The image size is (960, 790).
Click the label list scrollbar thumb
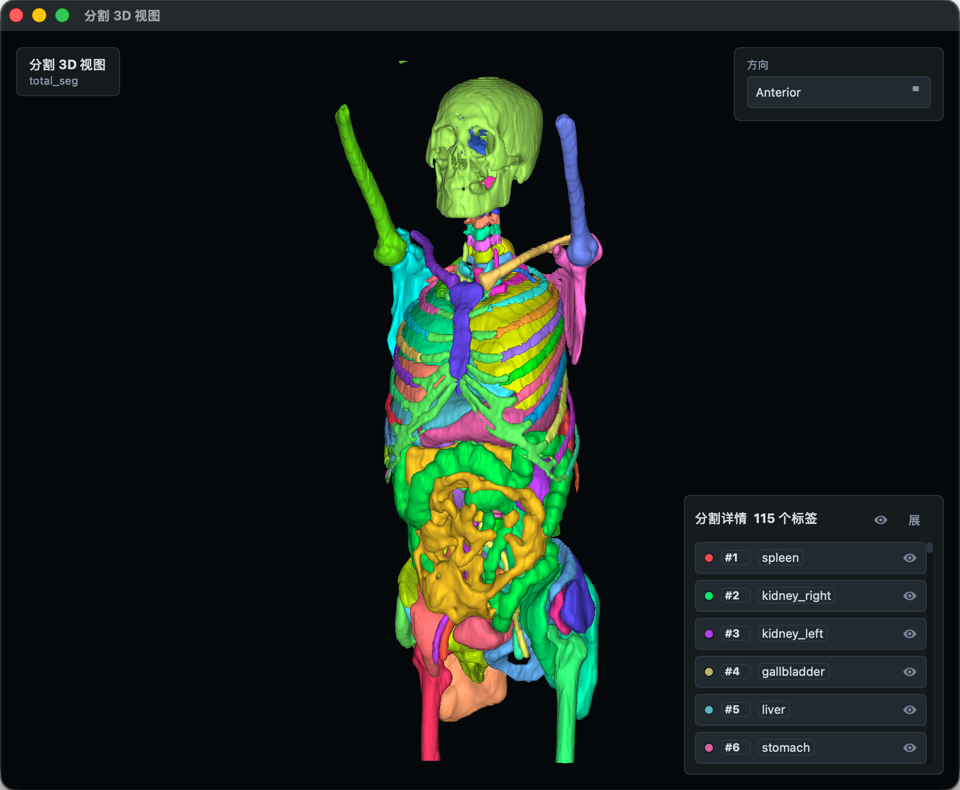click(929, 547)
